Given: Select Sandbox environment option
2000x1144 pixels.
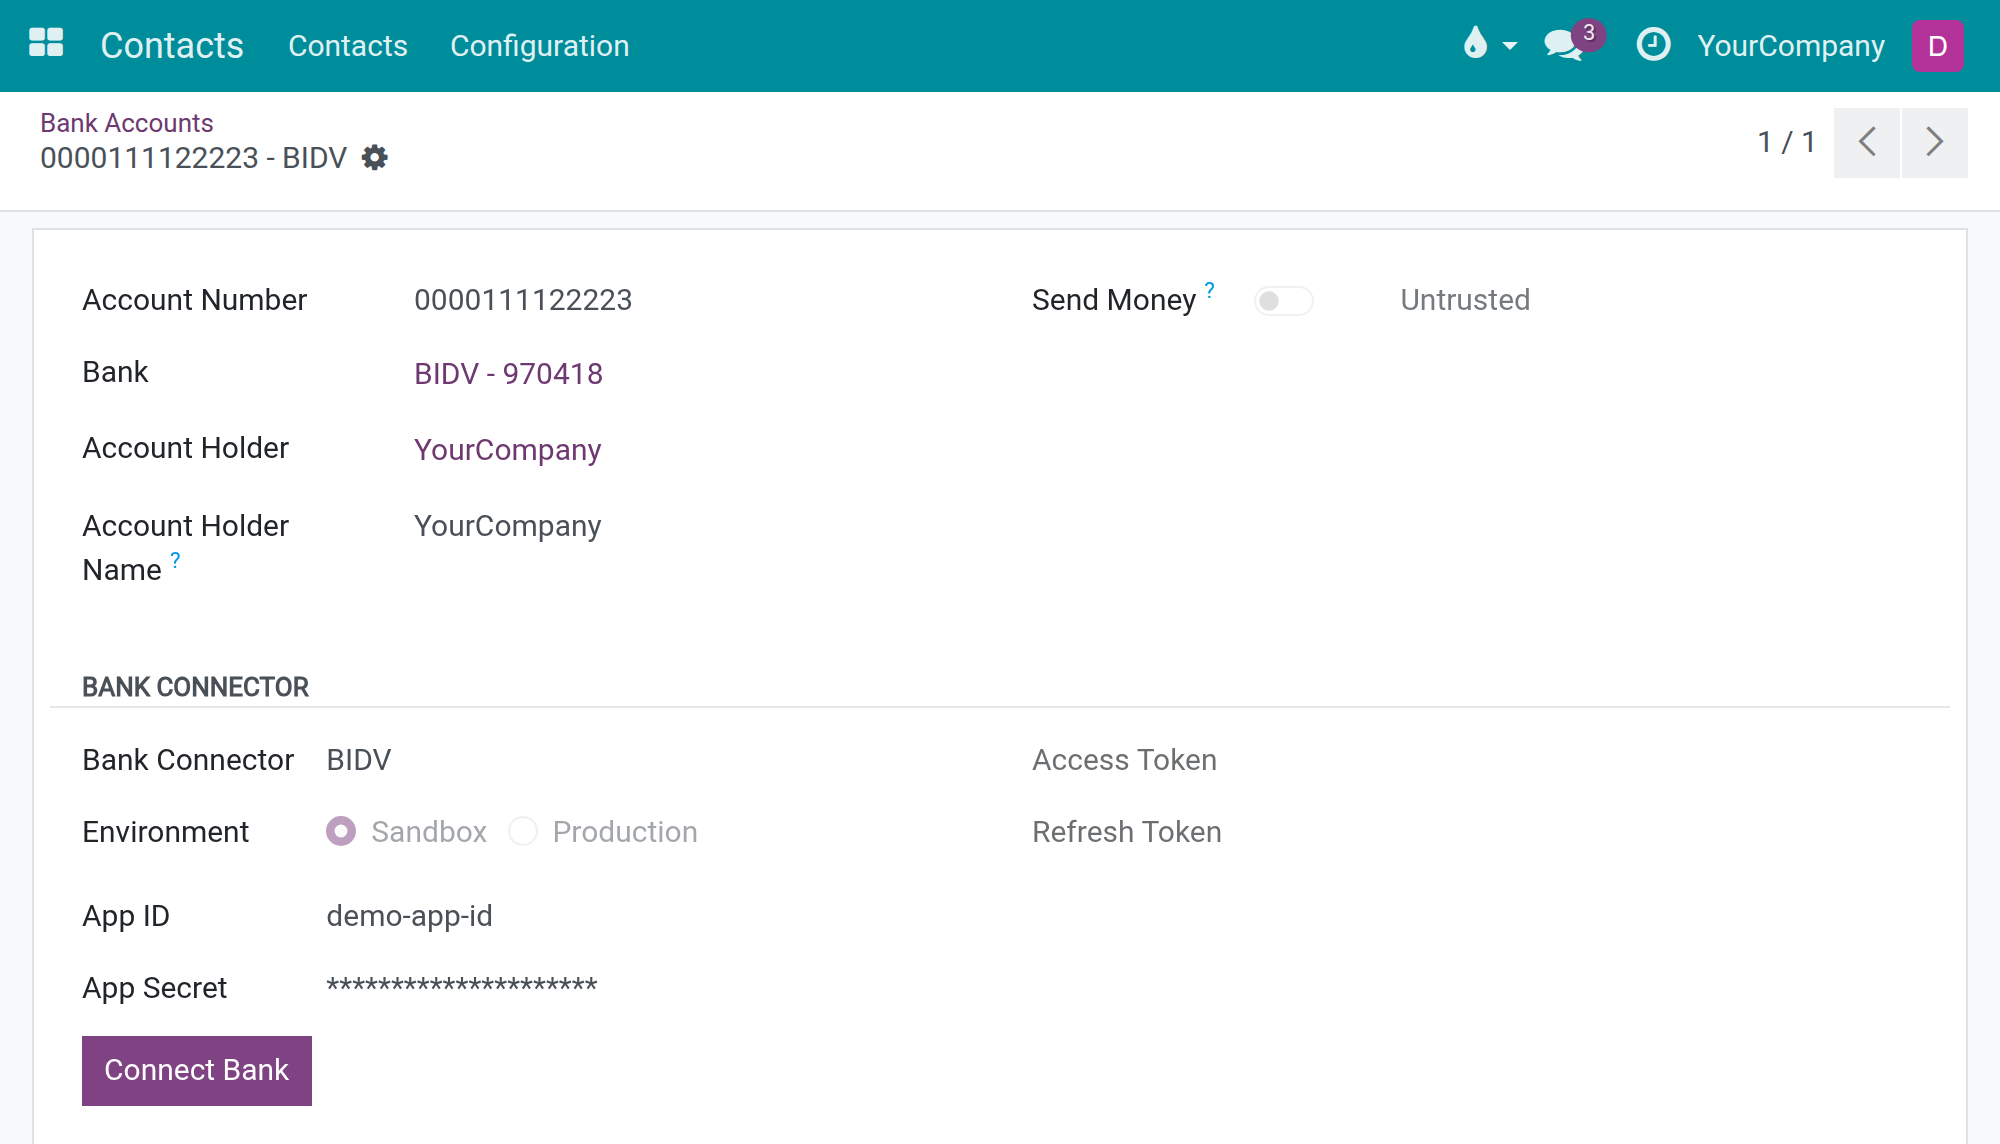Looking at the screenshot, I should (x=341, y=831).
